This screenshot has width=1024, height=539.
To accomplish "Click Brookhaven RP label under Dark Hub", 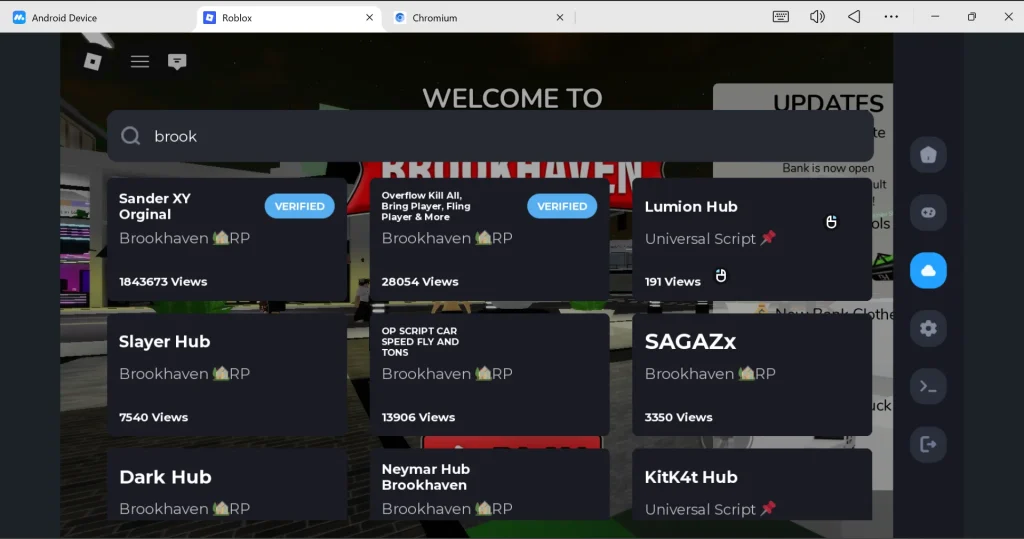I will (185, 508).
